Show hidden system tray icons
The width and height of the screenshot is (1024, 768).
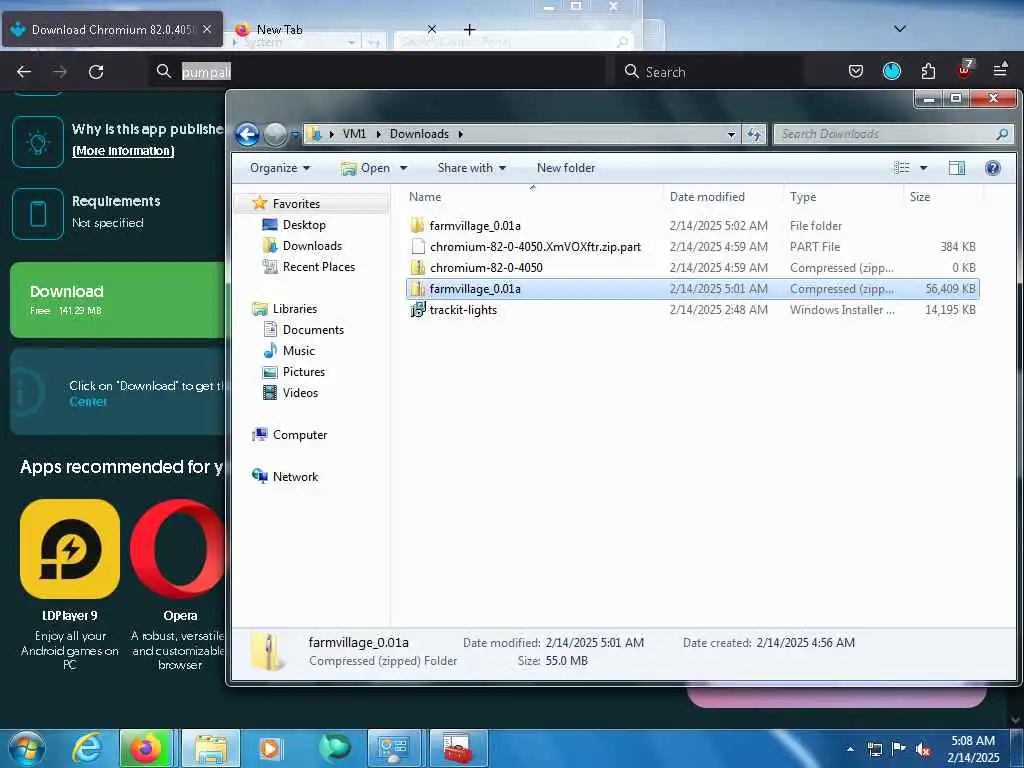[x=850, y=749]
